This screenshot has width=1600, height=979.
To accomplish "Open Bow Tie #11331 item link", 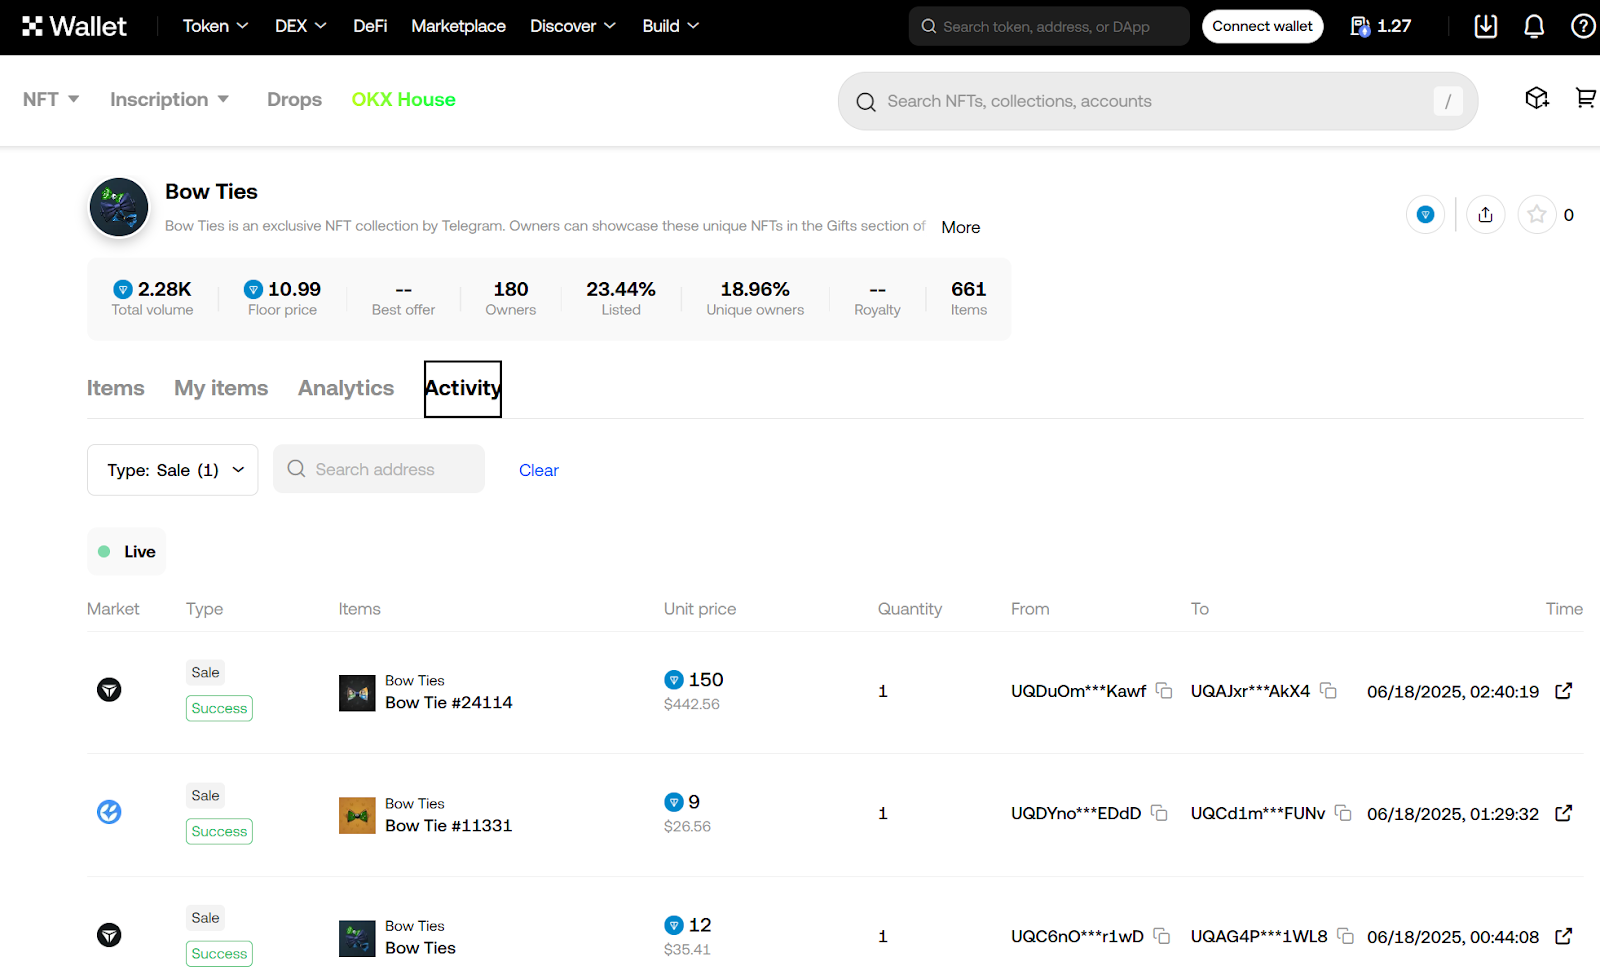I will [448, 826].
